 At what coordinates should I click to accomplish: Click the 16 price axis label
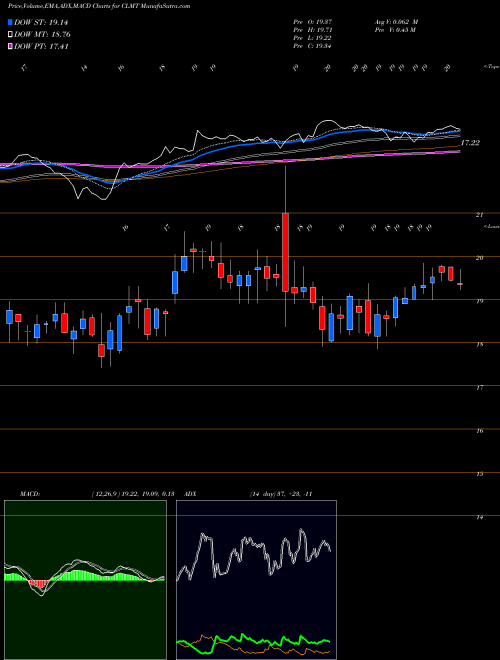(479, 431)
